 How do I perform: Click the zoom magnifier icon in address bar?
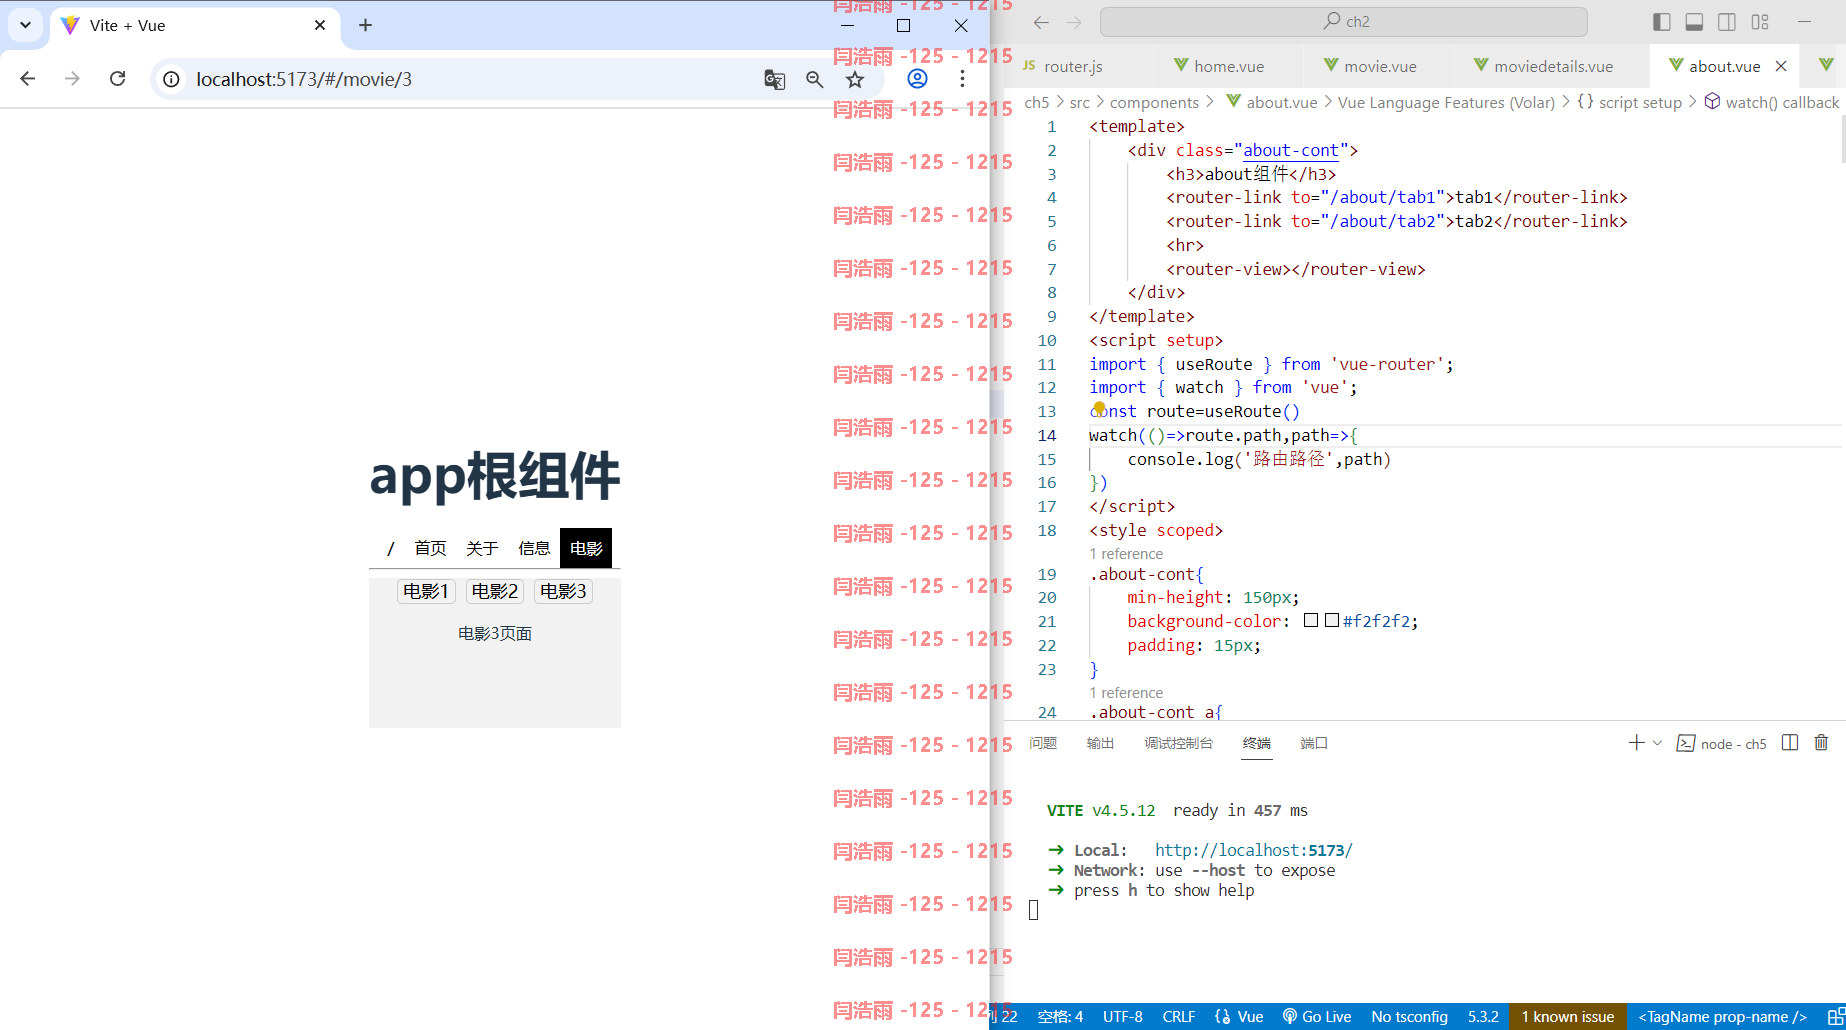point(815,79)
